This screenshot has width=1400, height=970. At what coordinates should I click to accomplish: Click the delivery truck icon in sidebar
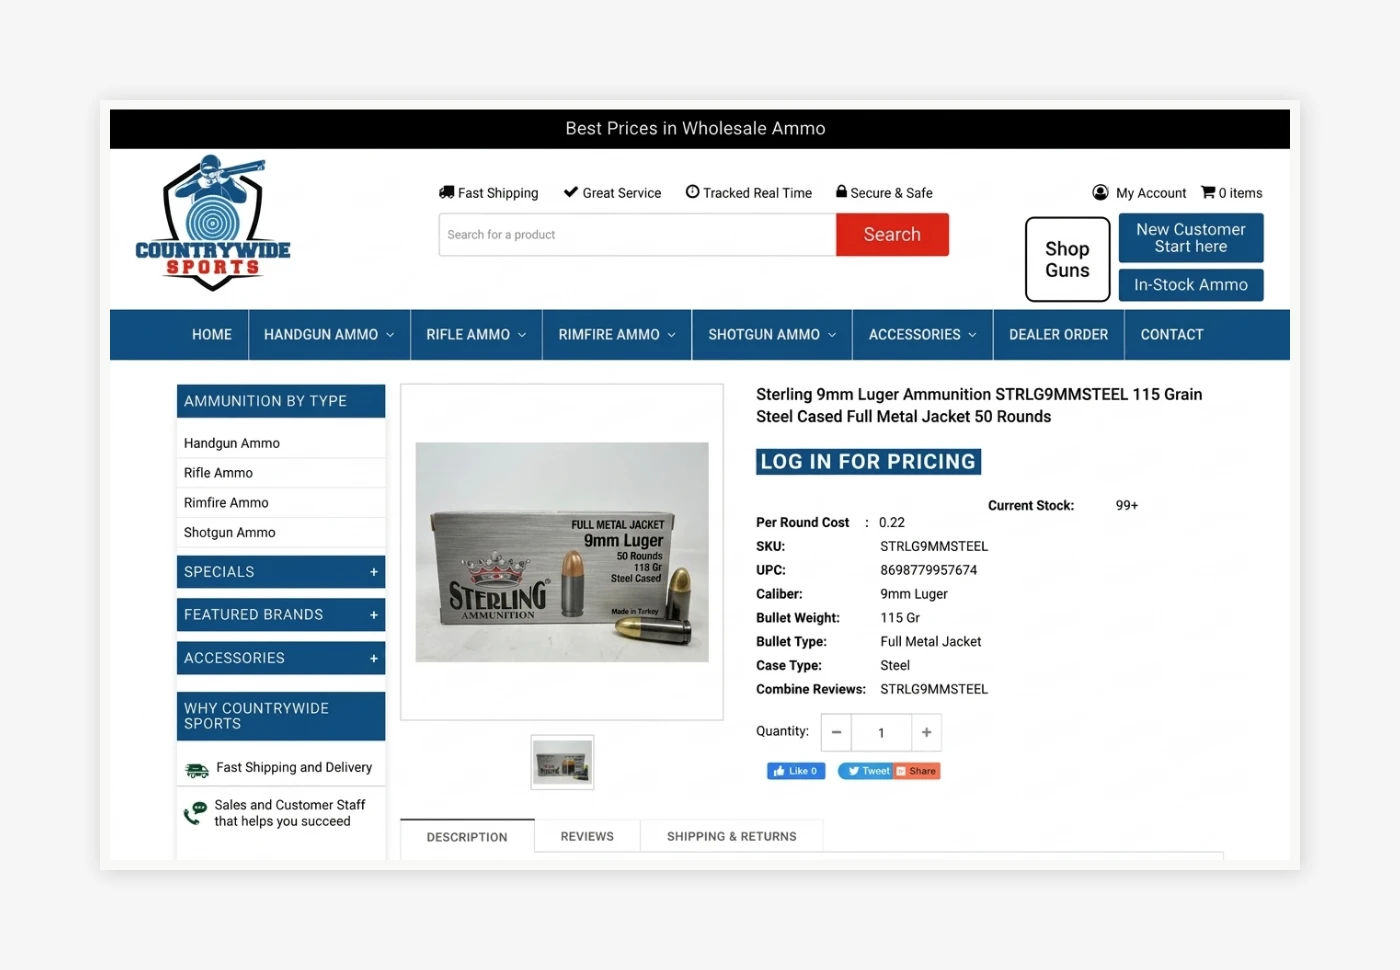pos(197,770)
